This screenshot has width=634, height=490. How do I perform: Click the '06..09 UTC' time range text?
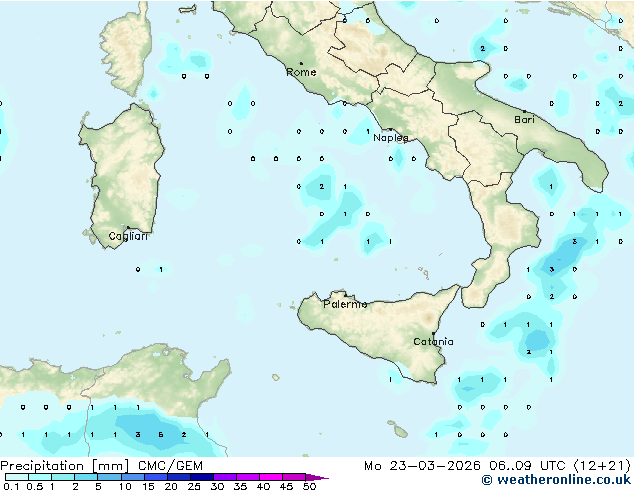[526, 466]
